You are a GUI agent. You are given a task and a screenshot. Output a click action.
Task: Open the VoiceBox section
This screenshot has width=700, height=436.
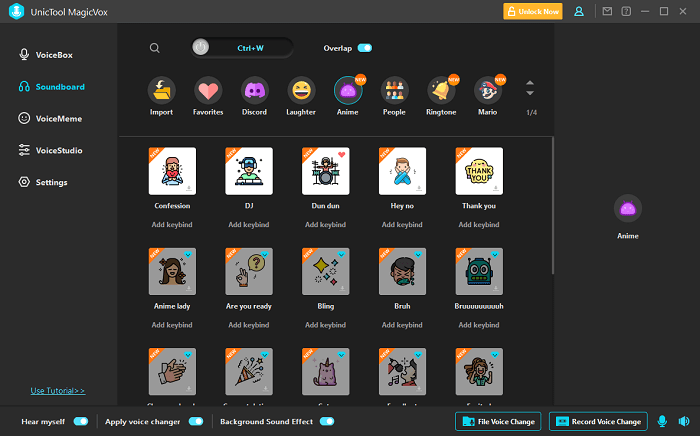pos(46,55)
